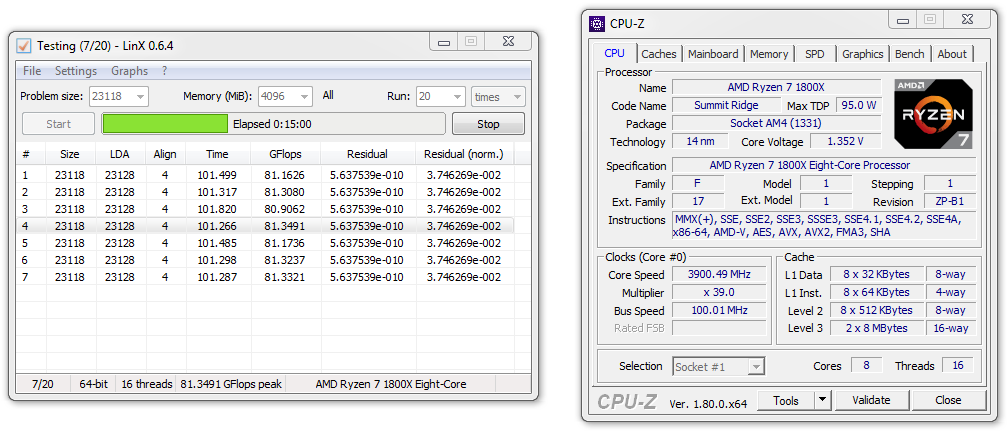Image resolution: width=1007 pixels, height=431 pixels.
Task: Expand the Socket #1 selection dropdown
Action: coord(755,367)
